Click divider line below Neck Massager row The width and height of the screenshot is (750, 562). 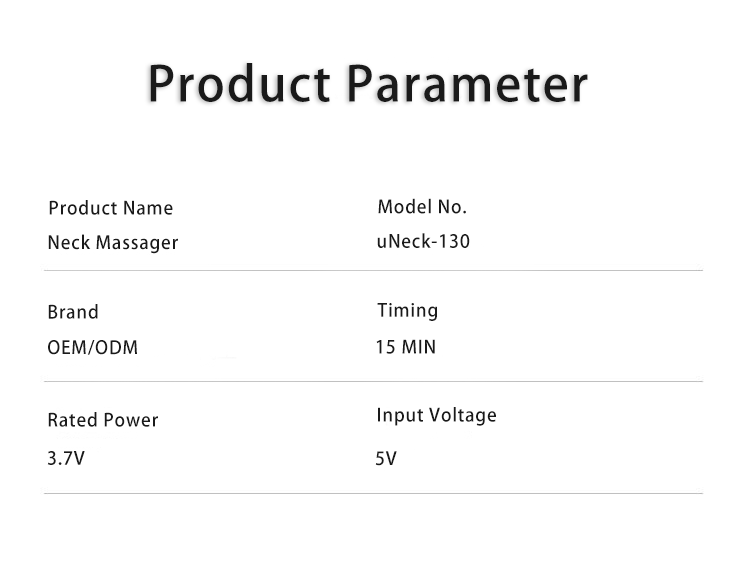click(373, 270)
